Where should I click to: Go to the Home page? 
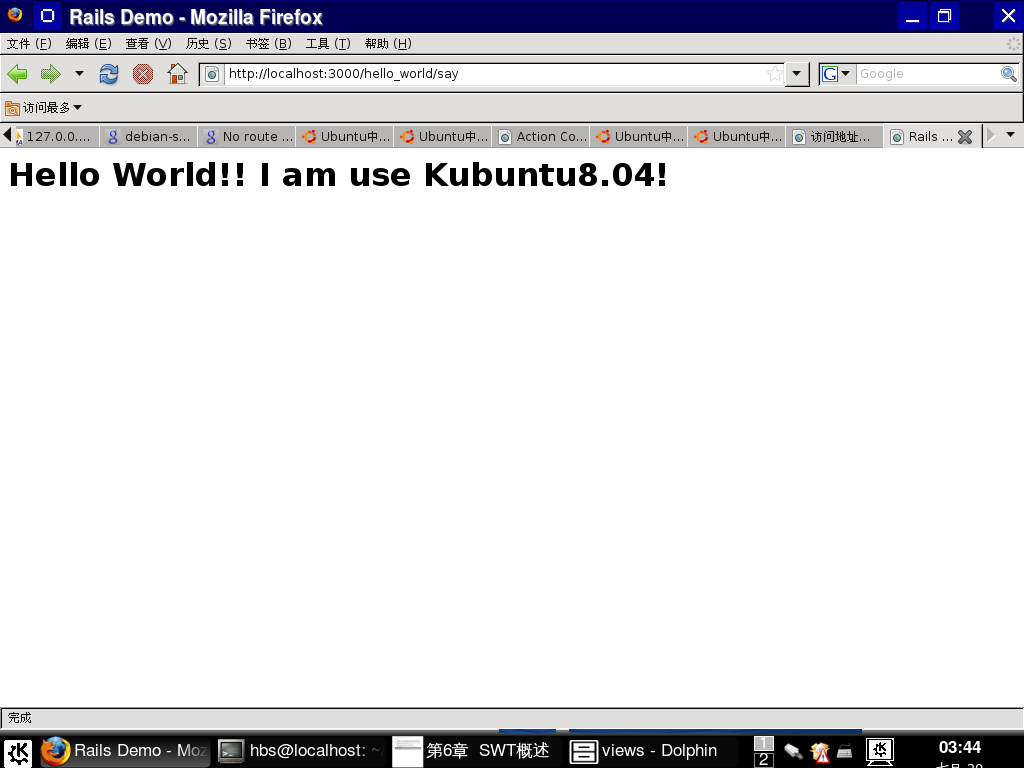tap(177, 74)
